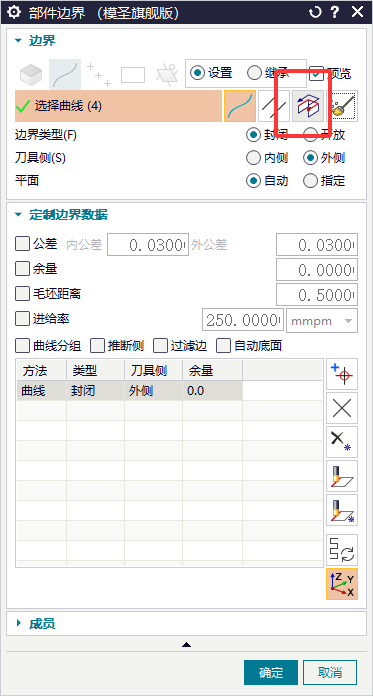
Task: Select 封闭 boundary type
Action: (254, 134)
